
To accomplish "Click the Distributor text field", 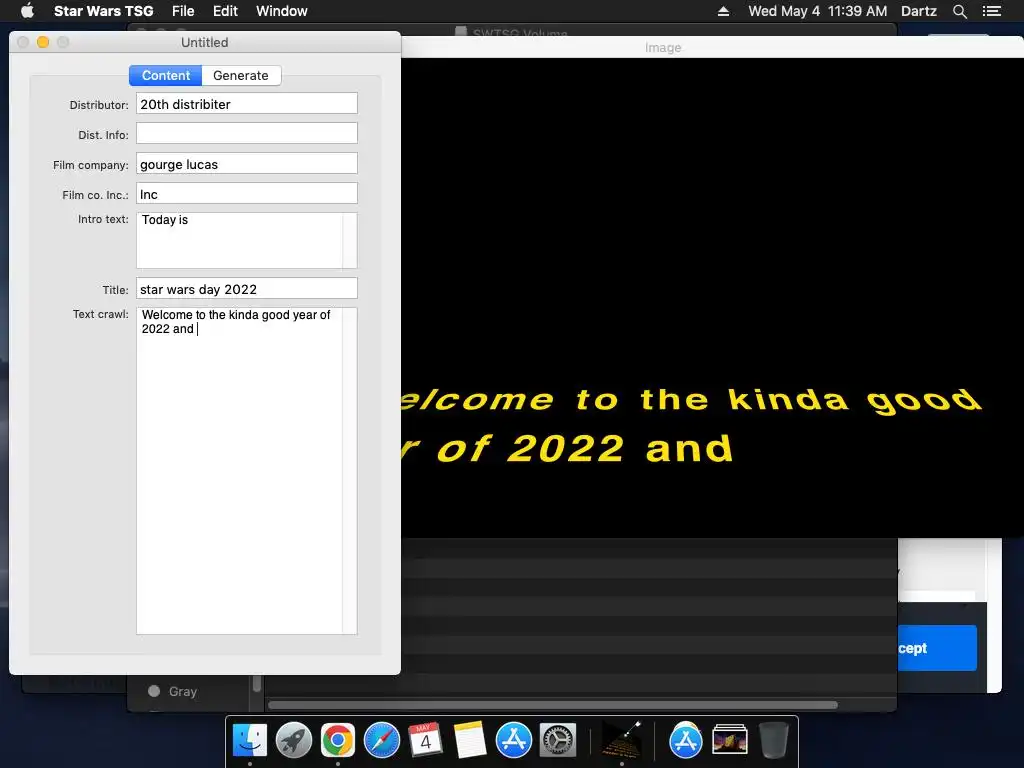I will tap(247, 103).
